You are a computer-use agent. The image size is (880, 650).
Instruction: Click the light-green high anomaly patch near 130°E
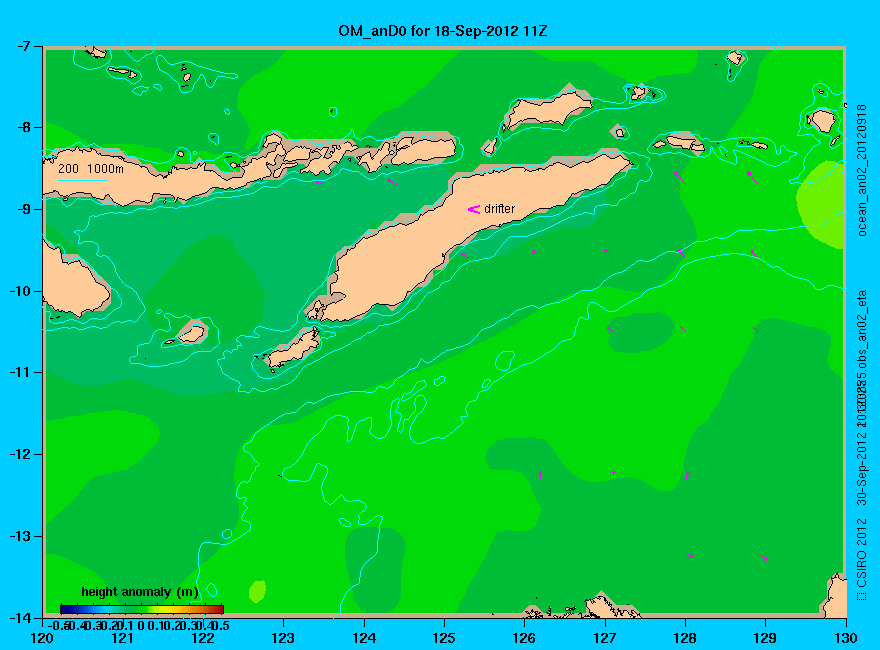pos(822,204)
